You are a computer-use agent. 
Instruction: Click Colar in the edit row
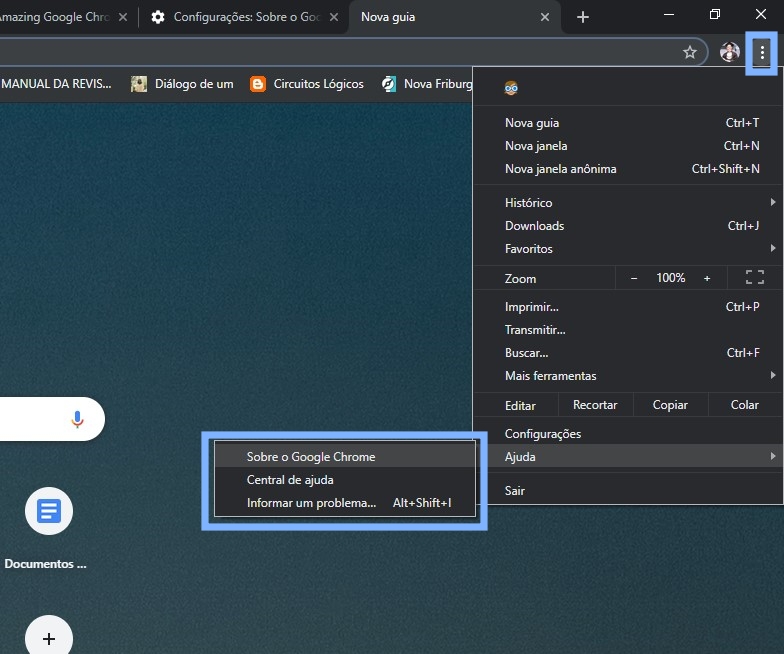(x=744, y=405)
